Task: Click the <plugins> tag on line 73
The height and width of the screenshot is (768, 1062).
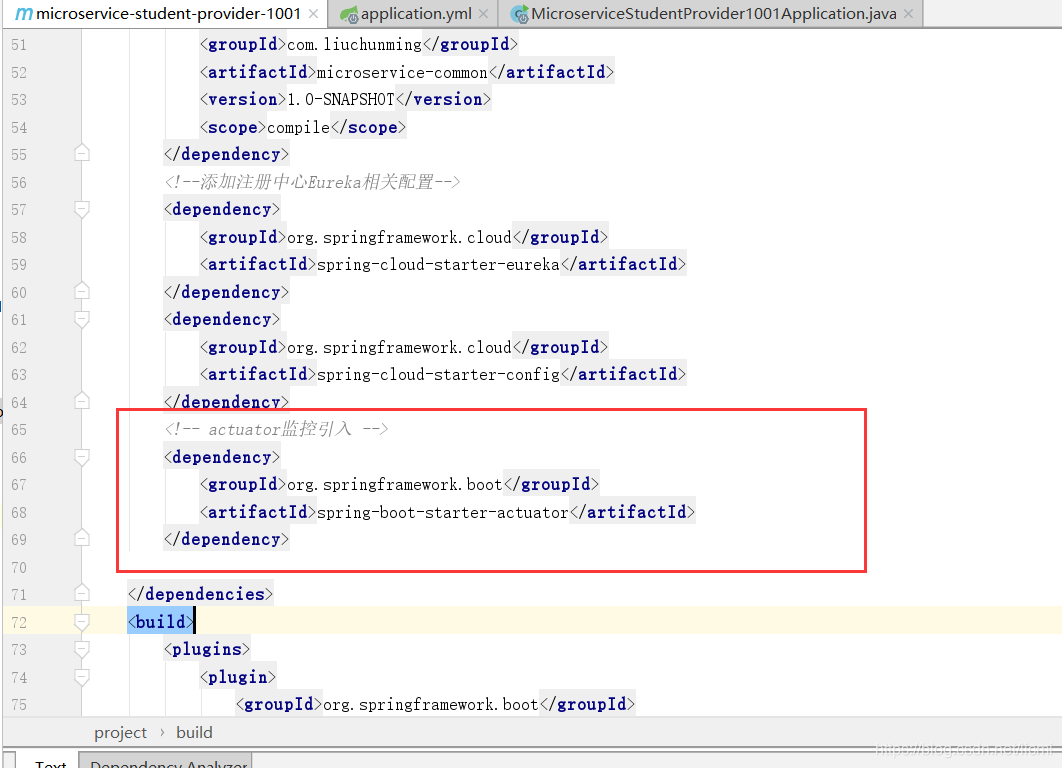Action: pos(207,649)
